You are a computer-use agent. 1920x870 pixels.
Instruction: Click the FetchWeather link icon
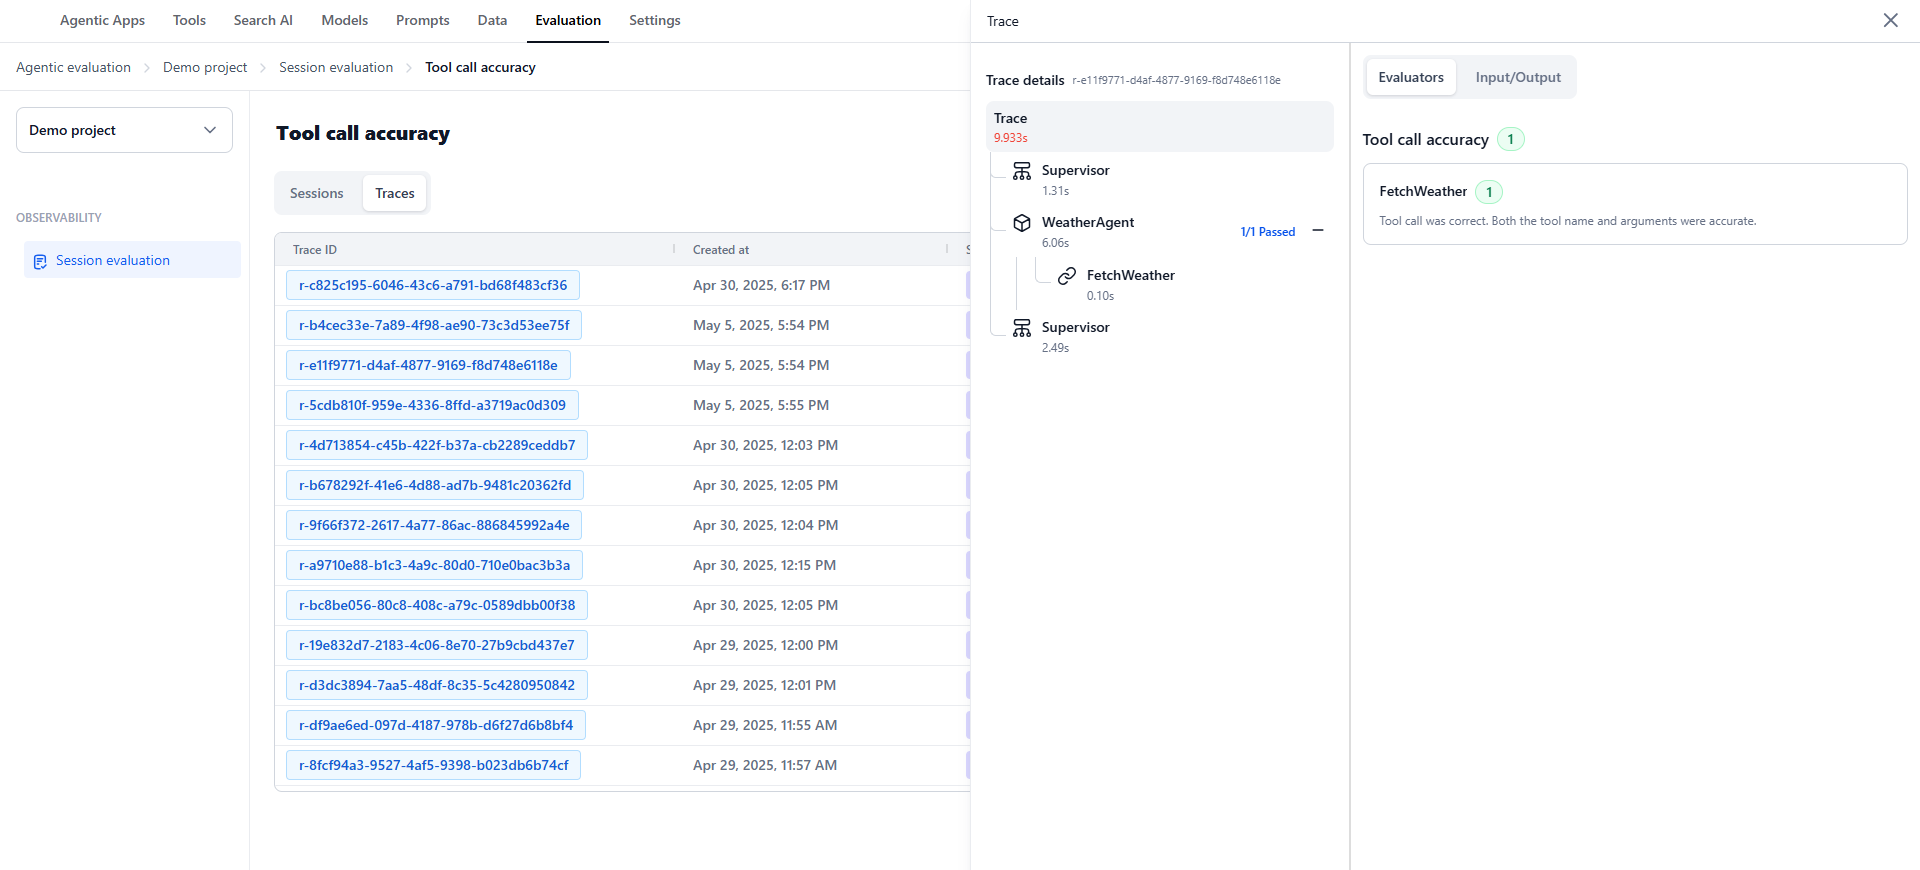tap(1067, 276)
